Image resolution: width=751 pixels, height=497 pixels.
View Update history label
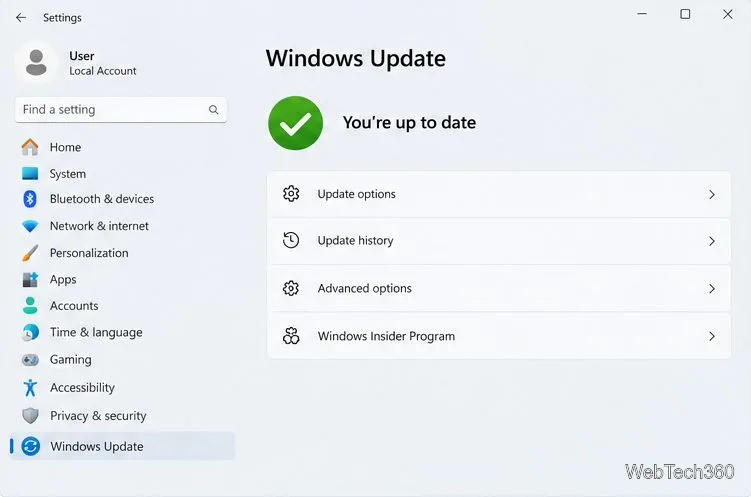pos(355,240)
